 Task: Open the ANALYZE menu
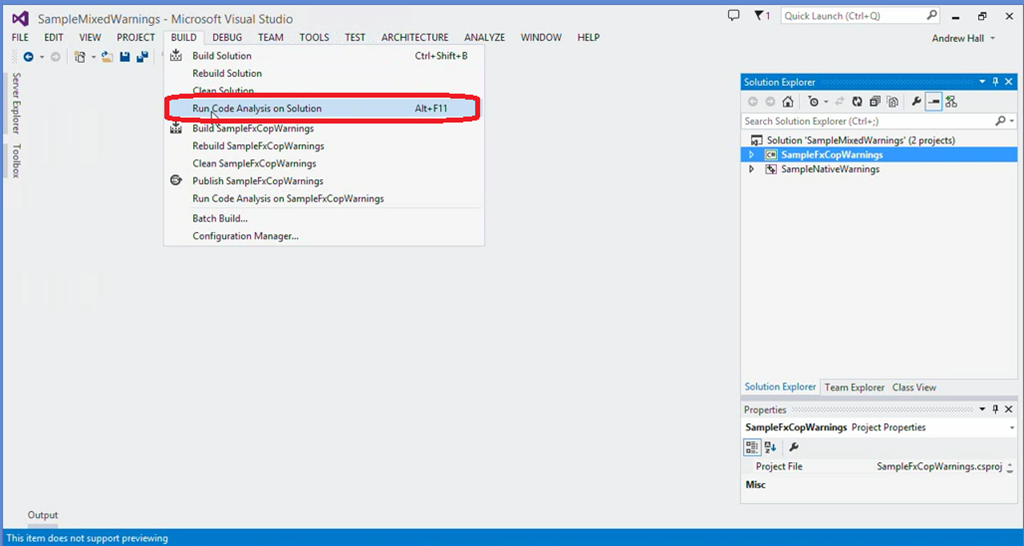coord(485,37)
